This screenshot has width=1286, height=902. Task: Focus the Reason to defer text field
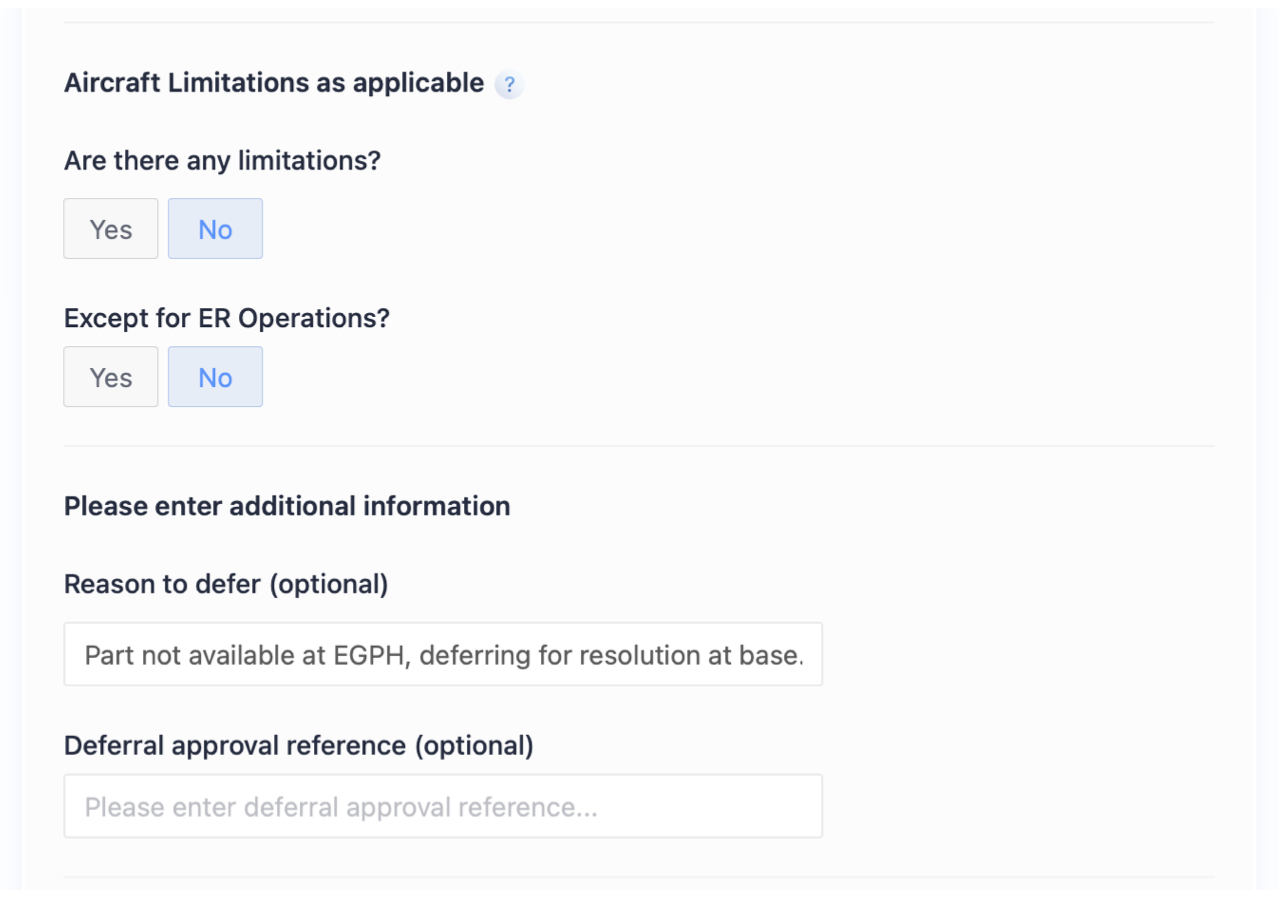coord(443,655)
